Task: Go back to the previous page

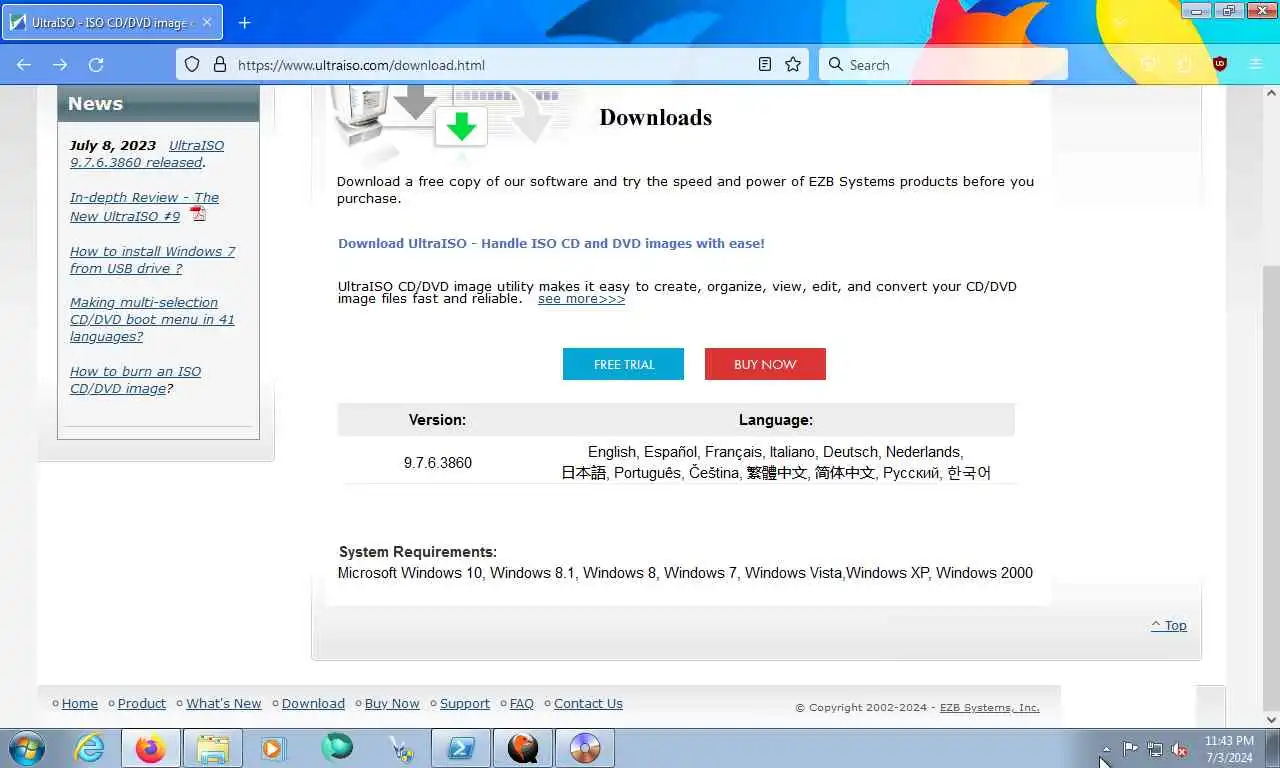Action: pos(24,64)
